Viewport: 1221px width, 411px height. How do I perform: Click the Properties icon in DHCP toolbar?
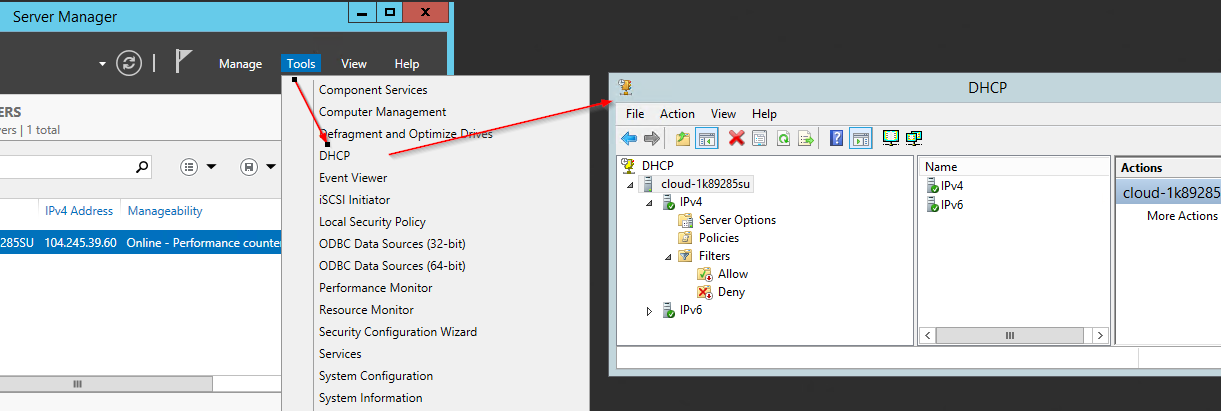(760, 139)
